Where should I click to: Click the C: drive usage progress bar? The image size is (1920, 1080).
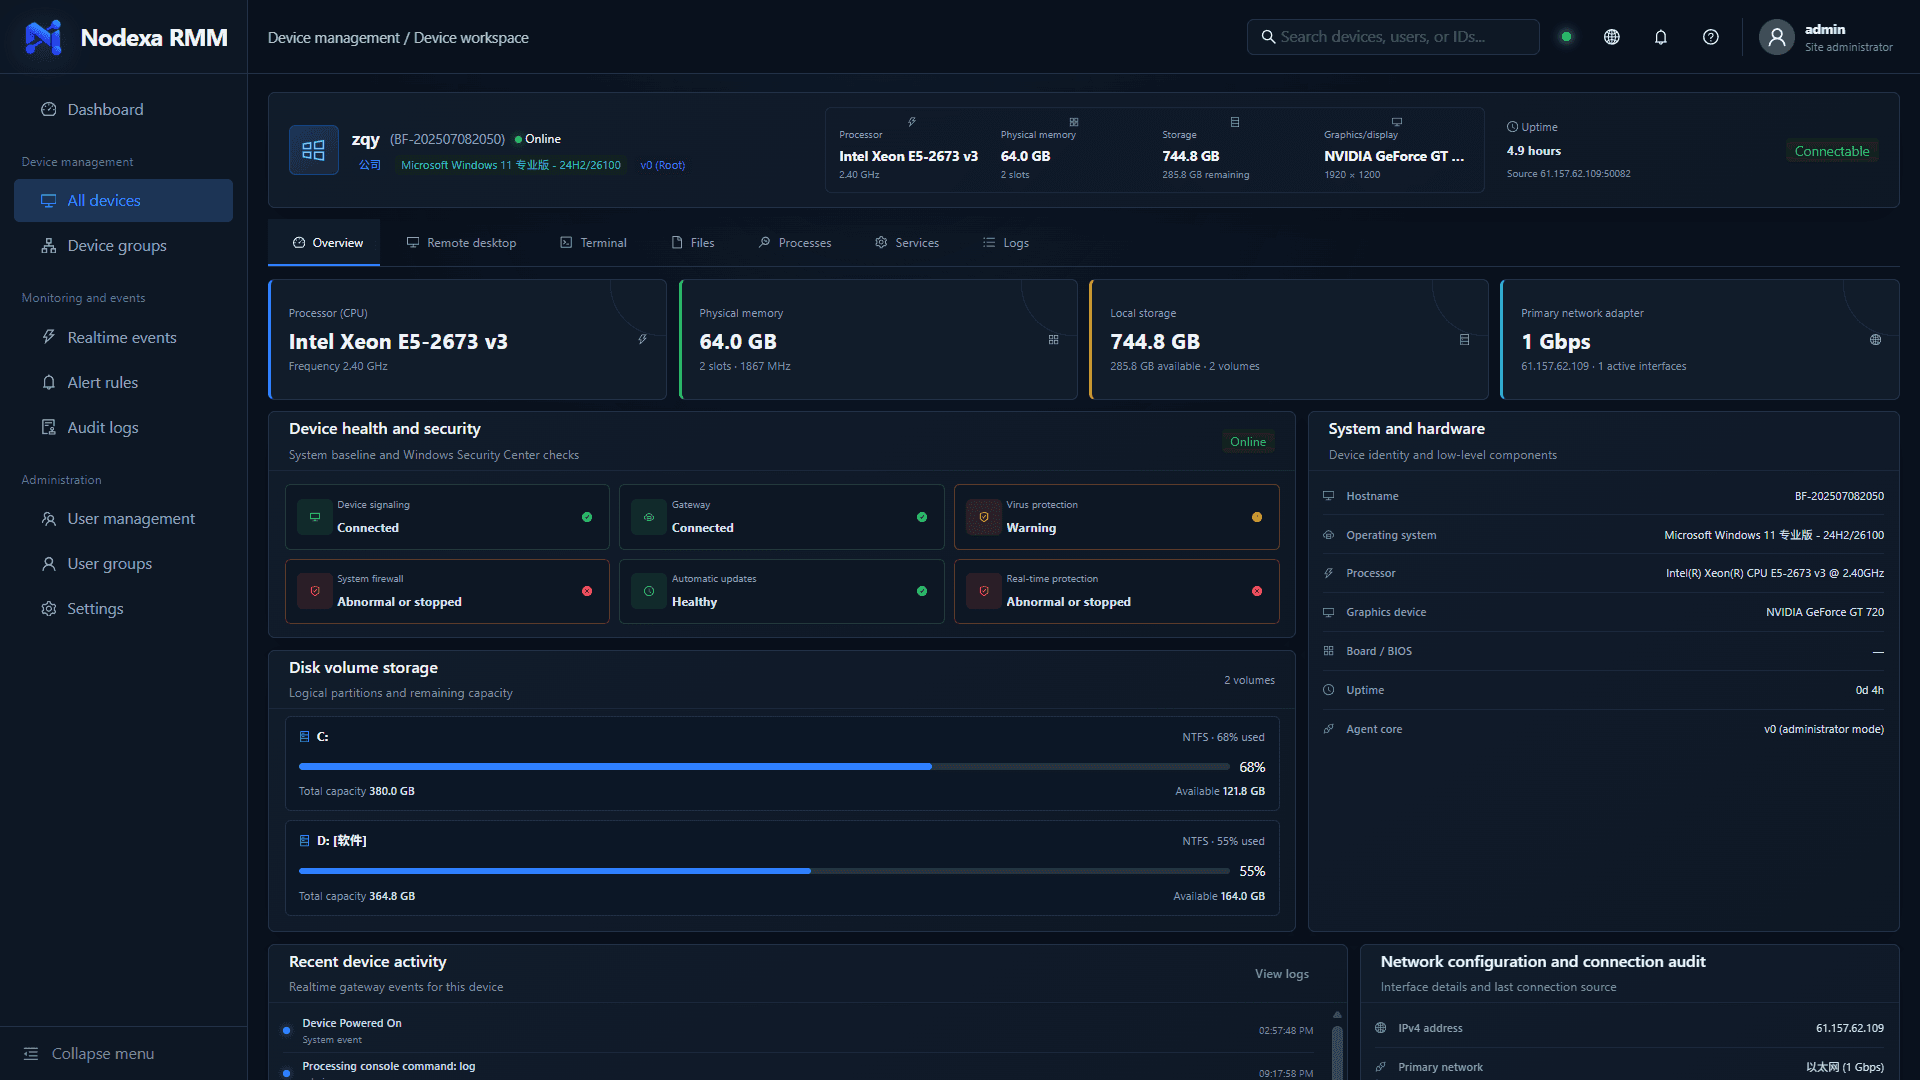[764, 767]
